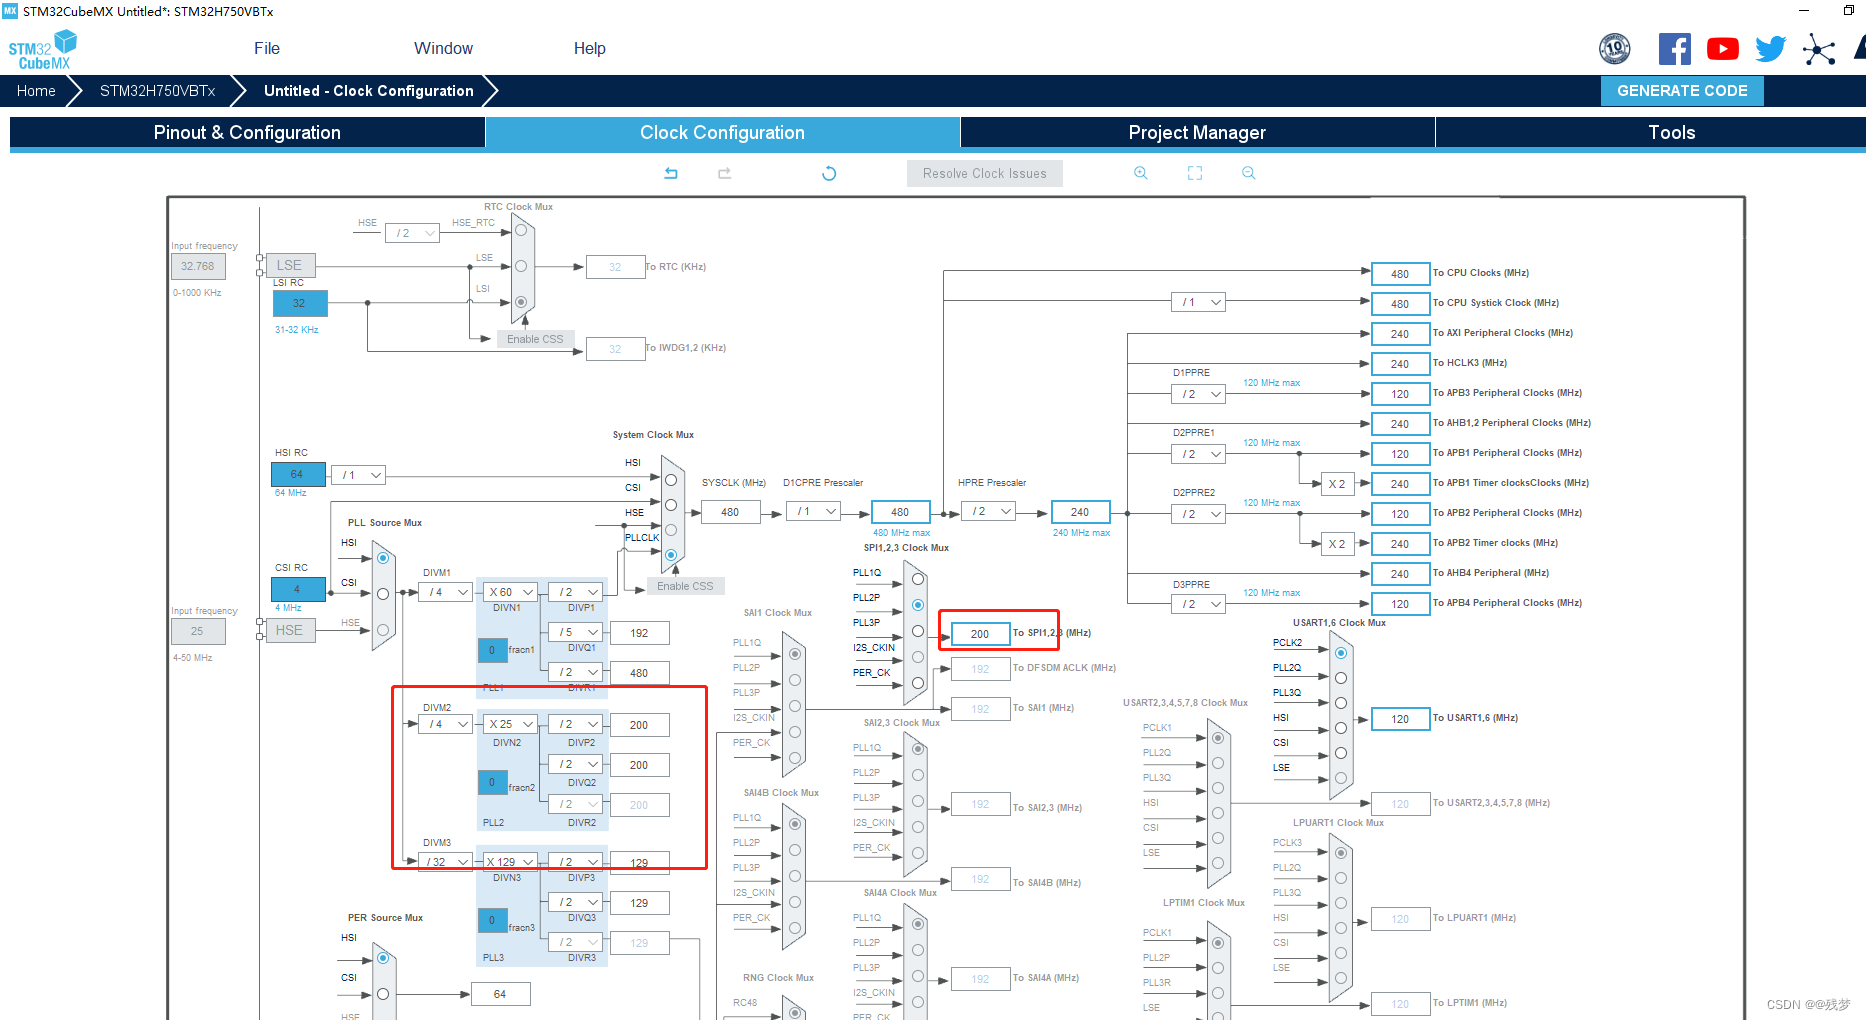Open the Help menu

coord(590,48)
